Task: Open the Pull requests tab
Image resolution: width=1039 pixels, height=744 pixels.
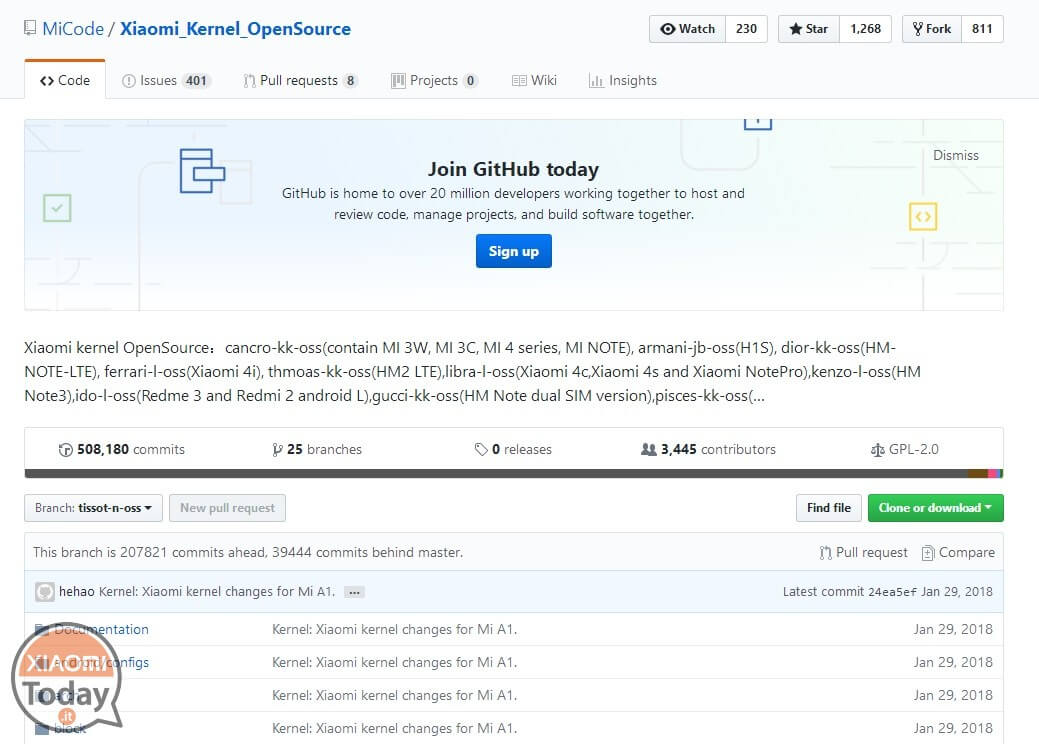Action: (301, 81)
